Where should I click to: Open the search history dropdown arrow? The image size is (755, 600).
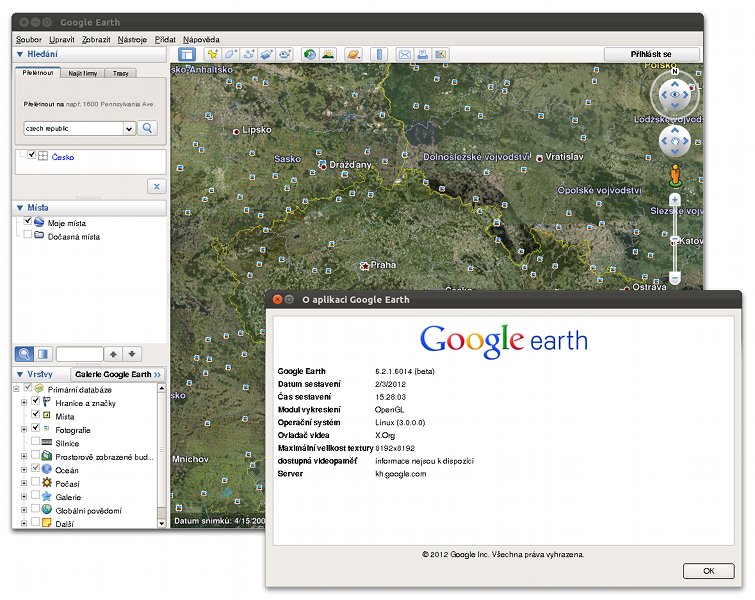tap(129, 129)
